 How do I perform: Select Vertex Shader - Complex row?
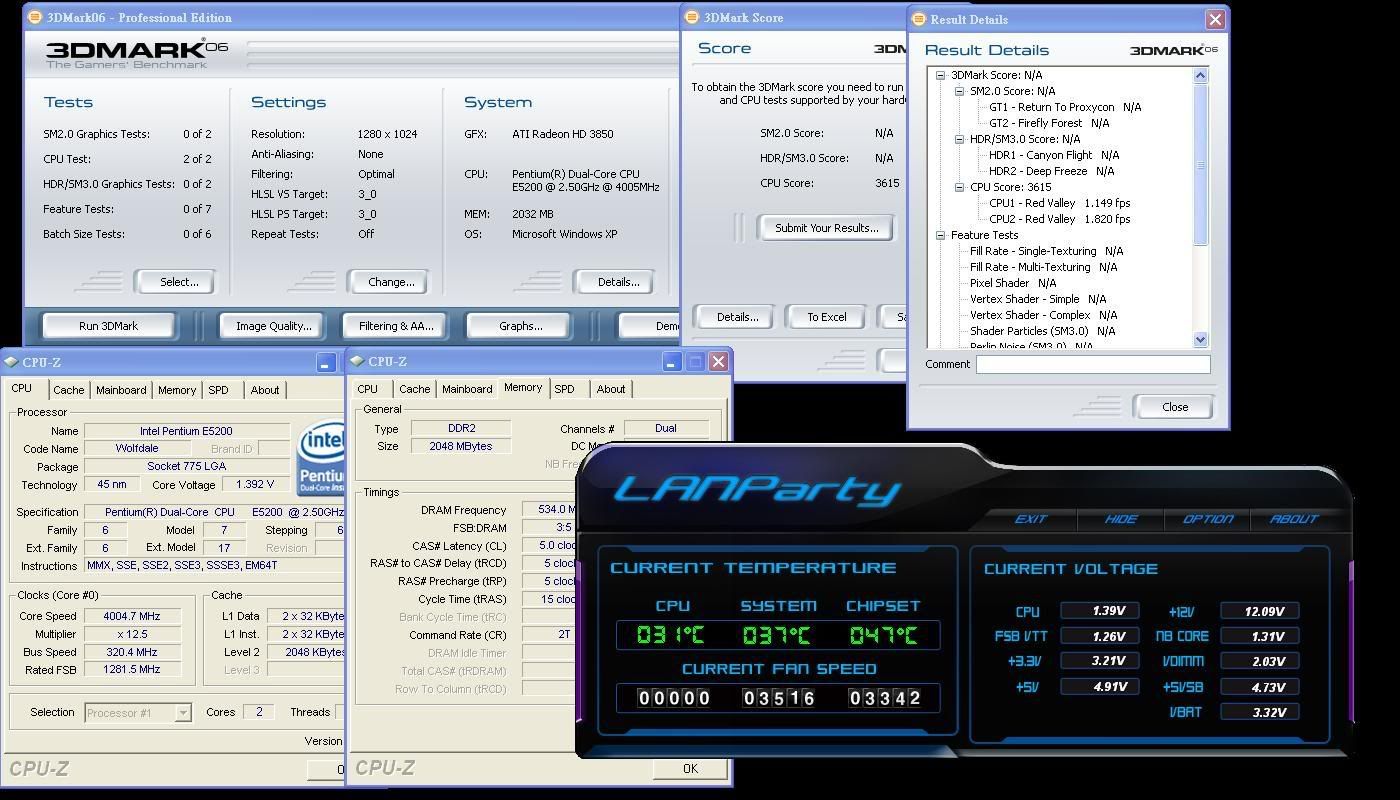point(1043,315)
